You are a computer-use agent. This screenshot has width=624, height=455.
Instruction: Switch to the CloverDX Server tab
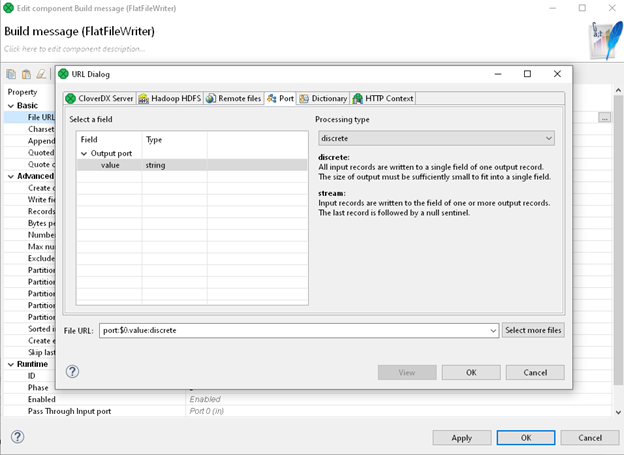click(99, 98)
